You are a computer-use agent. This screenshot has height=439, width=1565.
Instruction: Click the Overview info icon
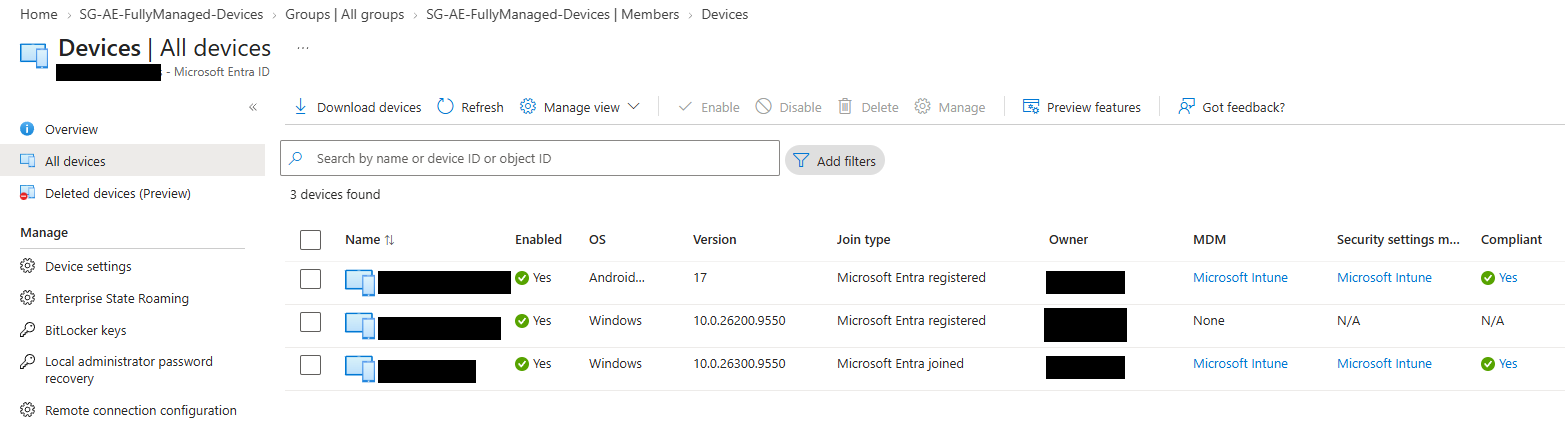click(27, 129)
